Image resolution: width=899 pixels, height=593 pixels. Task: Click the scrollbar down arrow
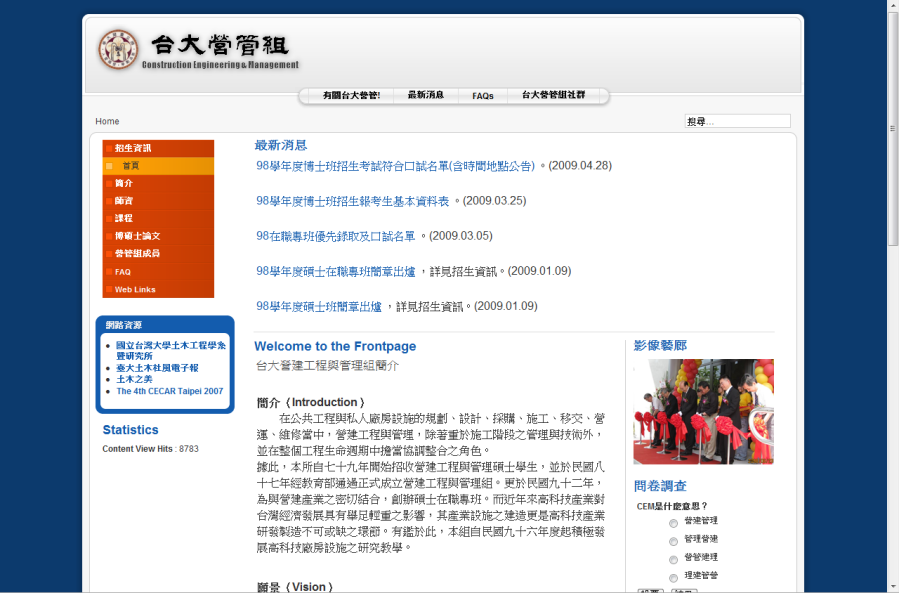point(892,586)
